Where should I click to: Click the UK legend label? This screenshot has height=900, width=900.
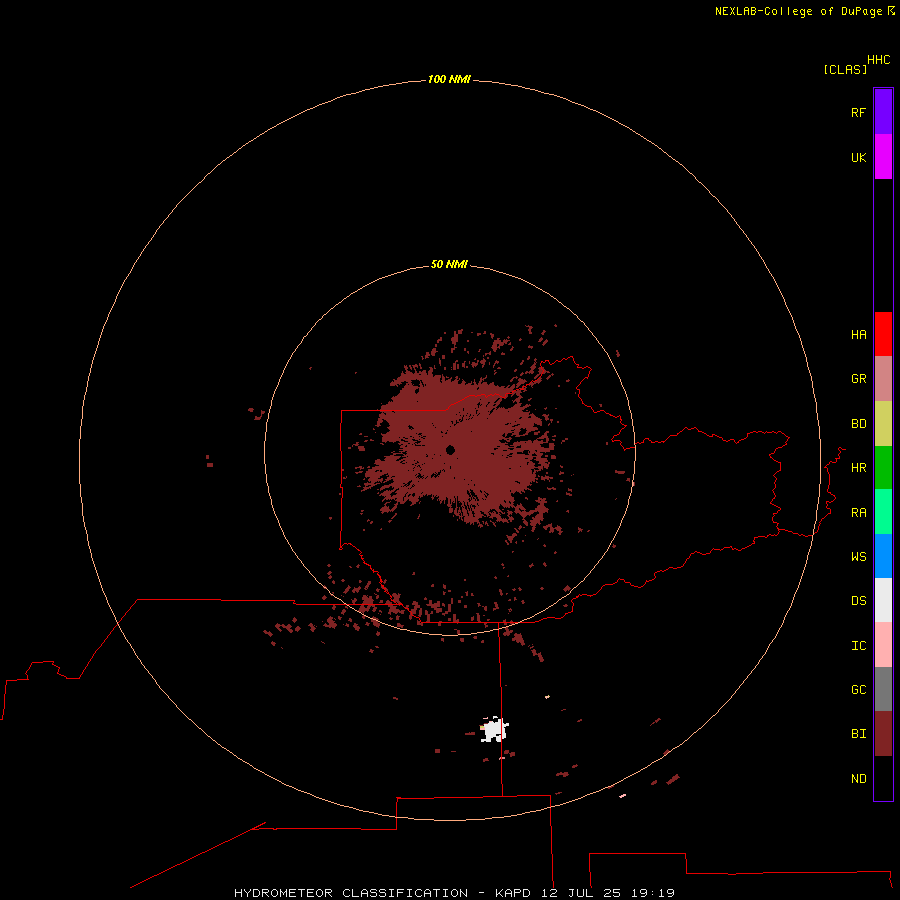click(x=858, y=157)
